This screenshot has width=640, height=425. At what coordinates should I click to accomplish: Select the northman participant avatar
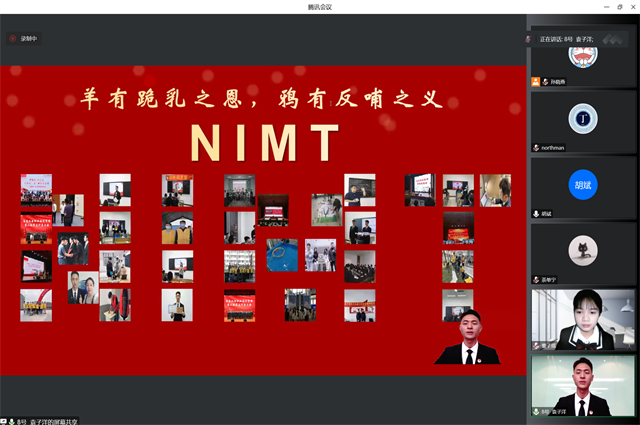(x=583, y=119)
